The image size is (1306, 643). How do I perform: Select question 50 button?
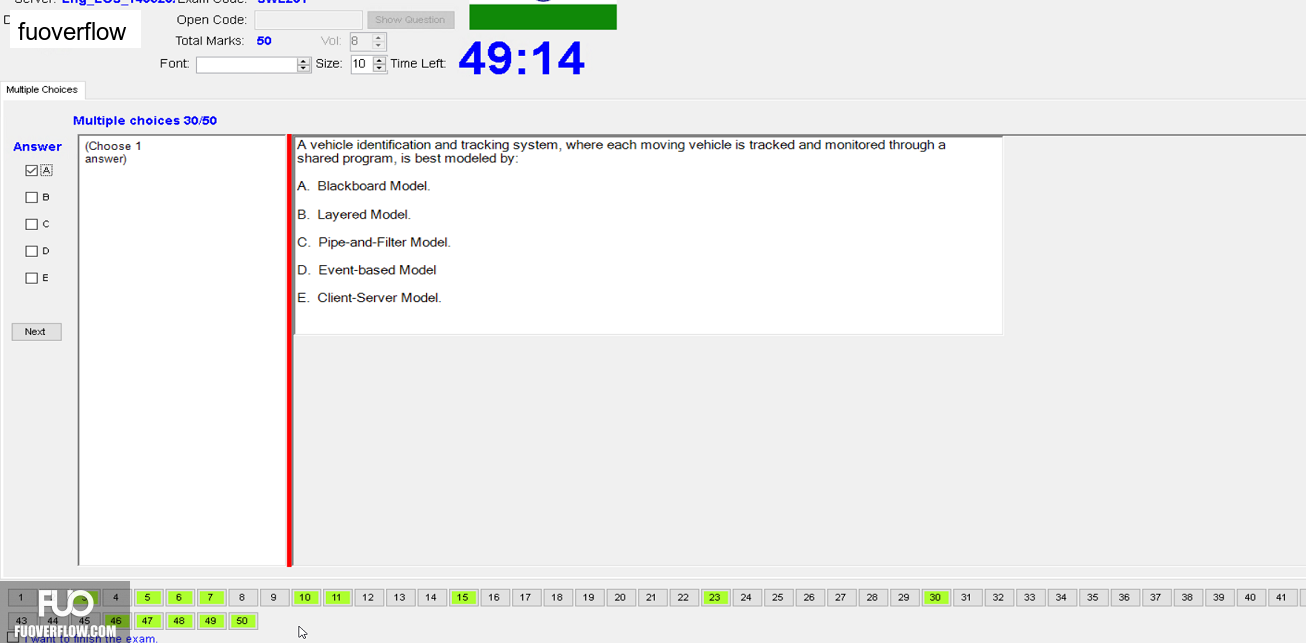242,621
